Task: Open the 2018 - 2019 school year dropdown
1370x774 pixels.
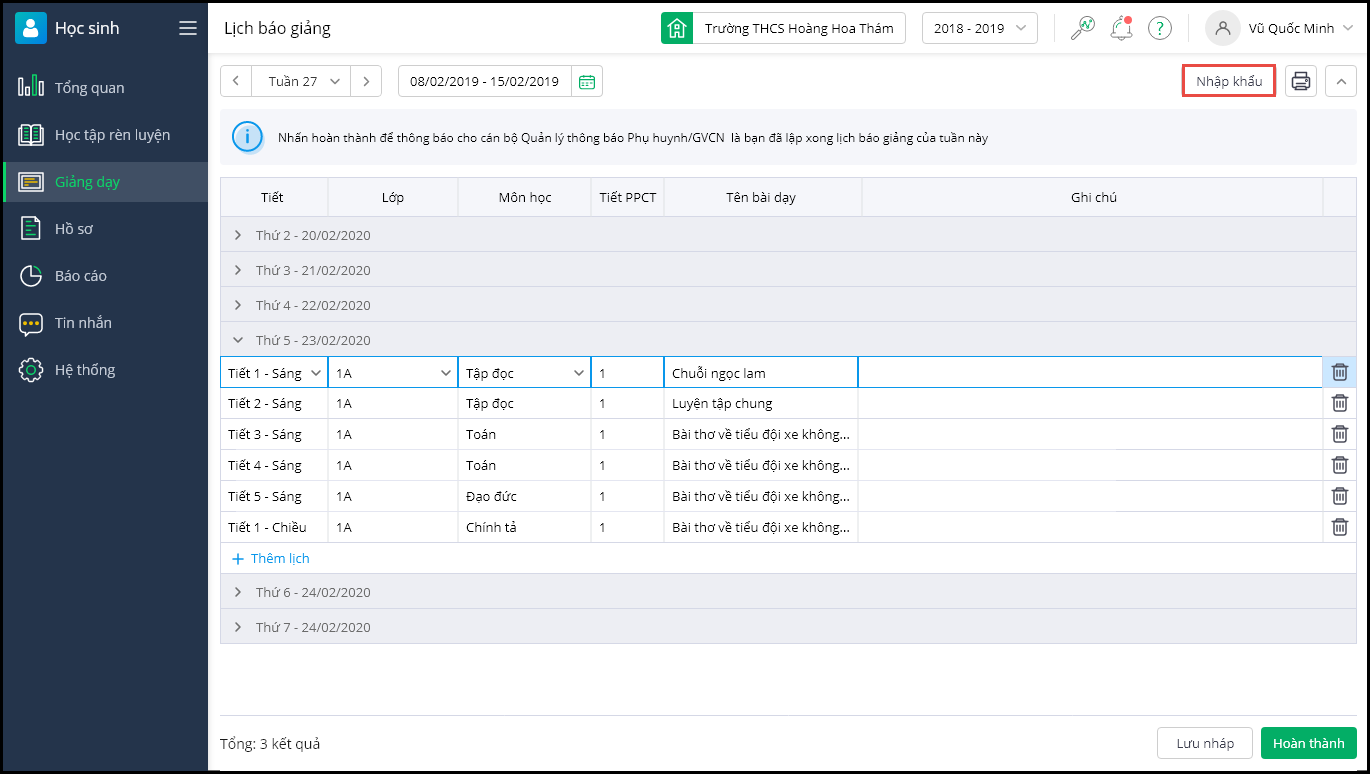Action: 979,28
